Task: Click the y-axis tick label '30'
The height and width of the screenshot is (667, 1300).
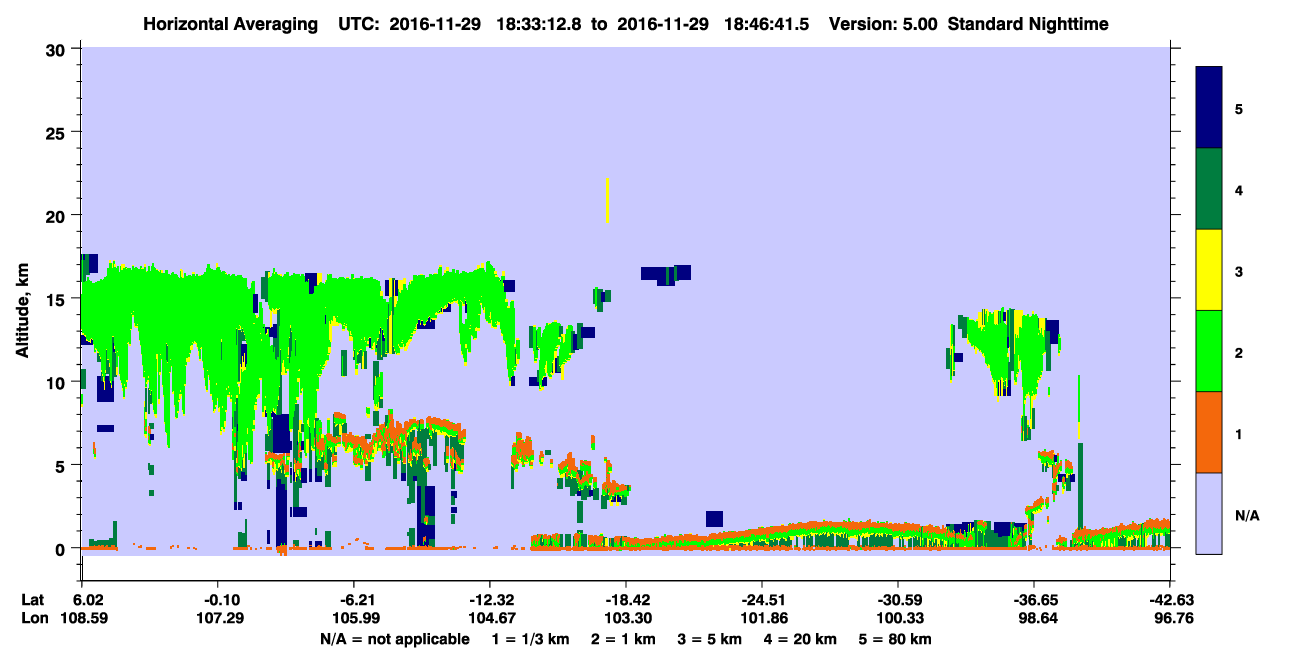Action: tap(58, 49)
